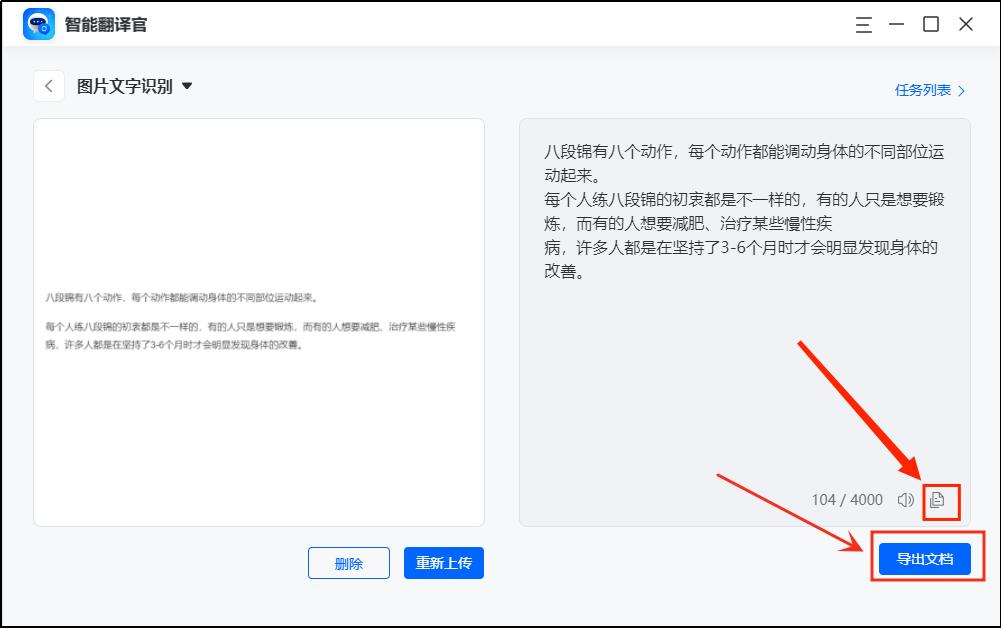The image size is (1001, 628).
Task: Expand the 任务列表 panel via its chevron
Action: (x=962, y=88)
